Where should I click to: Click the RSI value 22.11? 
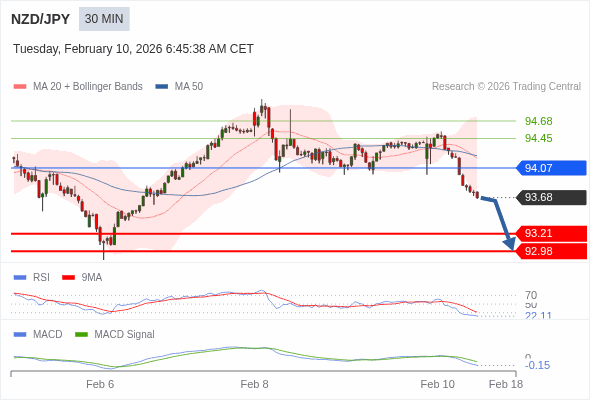coord(538,315)
